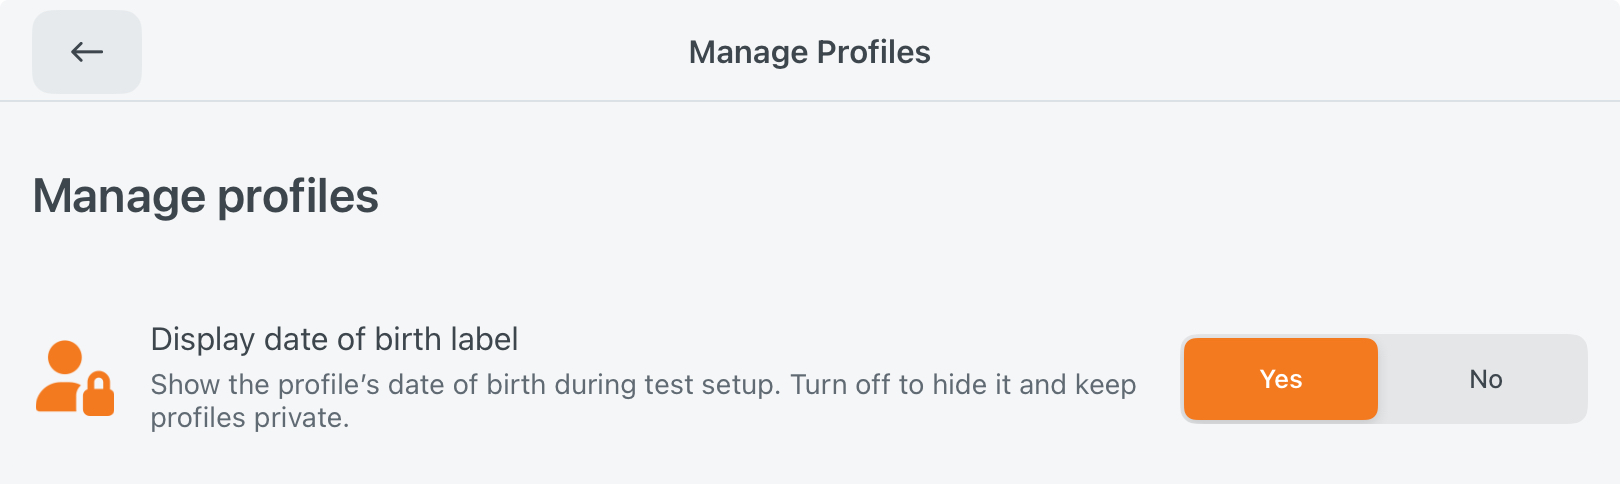Click the navigation bar's back icon
Image resolution: width=1620 pixels, height=484 pixels.
coord(87,52)
